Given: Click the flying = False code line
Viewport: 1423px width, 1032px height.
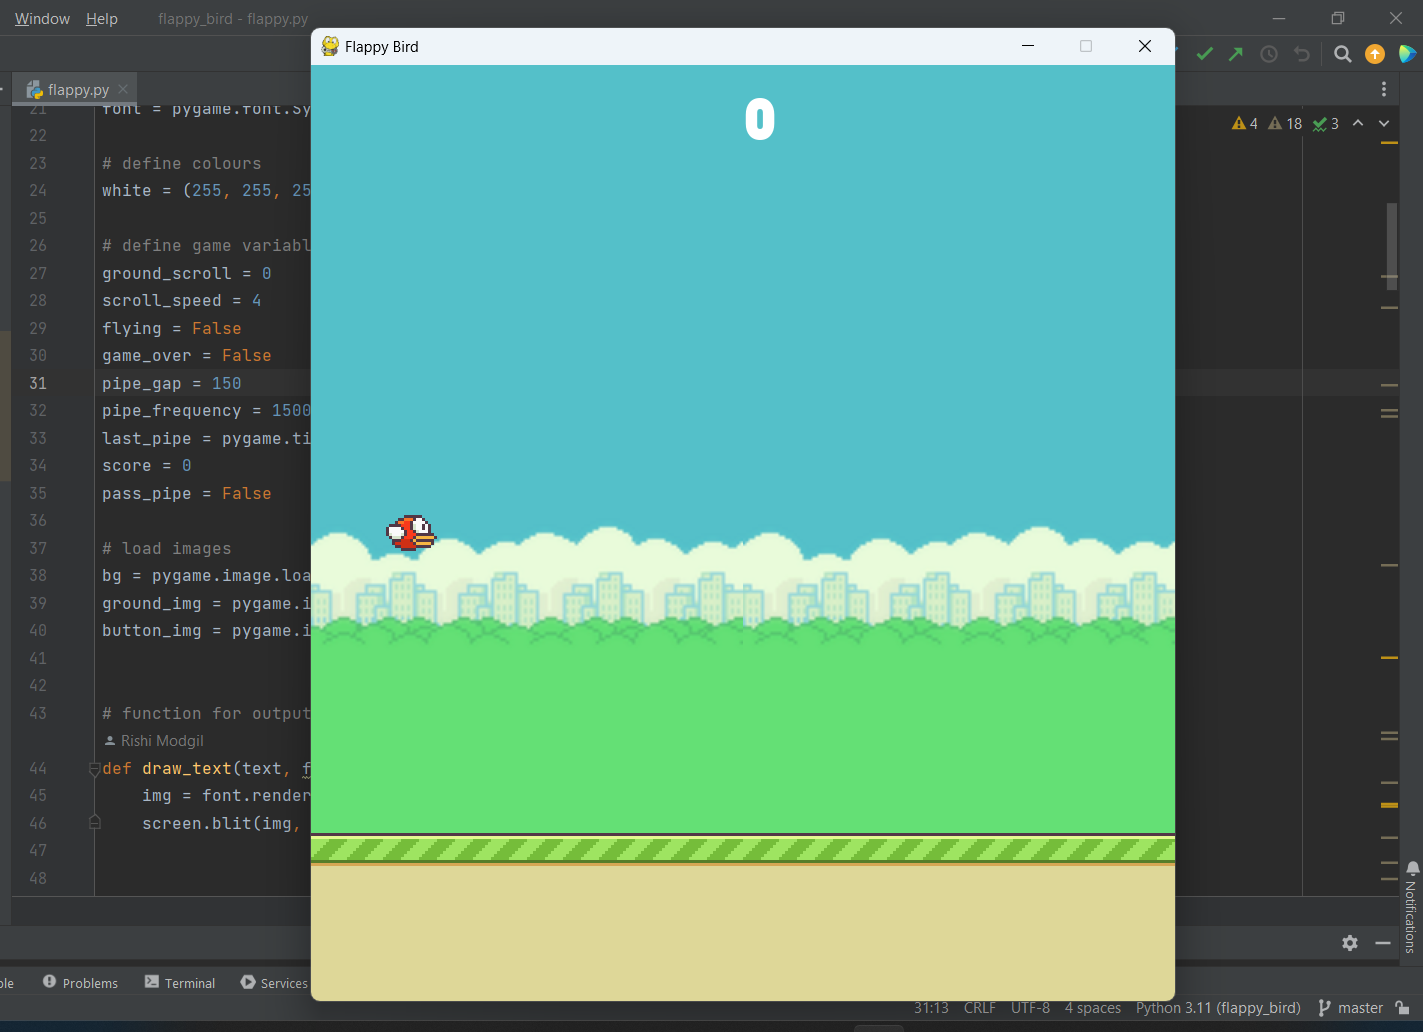Looking at the screenshot, I should click(172, 328).
